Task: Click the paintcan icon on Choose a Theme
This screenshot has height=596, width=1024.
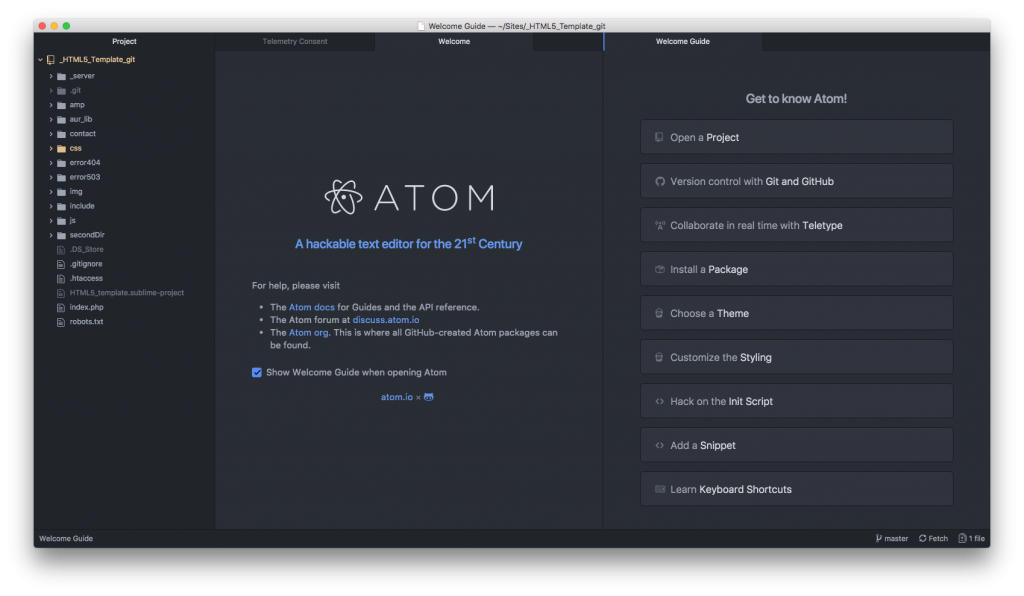Action: click(x=659, y=313)
